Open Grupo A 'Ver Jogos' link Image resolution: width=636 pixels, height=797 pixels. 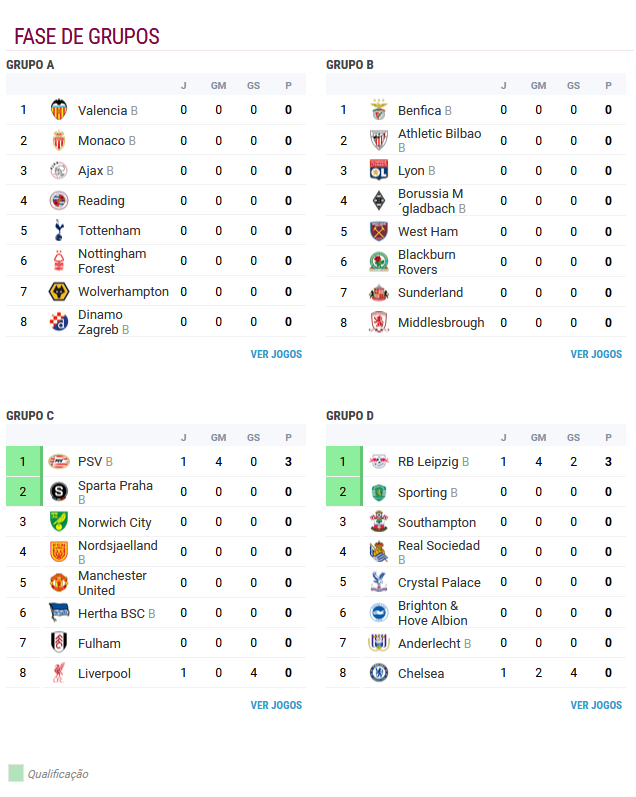click(x=276, y=354)
